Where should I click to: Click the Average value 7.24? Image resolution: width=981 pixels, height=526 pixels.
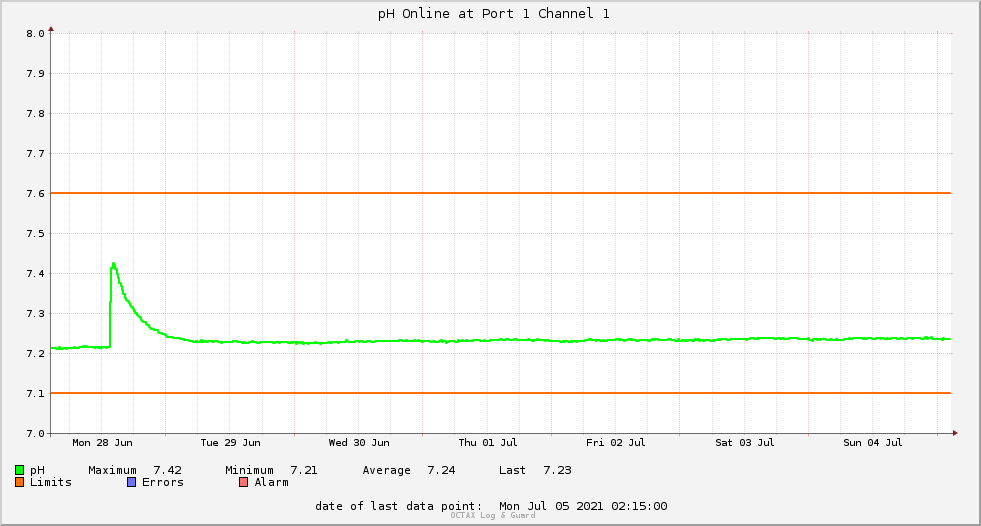[x=441, y=470]
